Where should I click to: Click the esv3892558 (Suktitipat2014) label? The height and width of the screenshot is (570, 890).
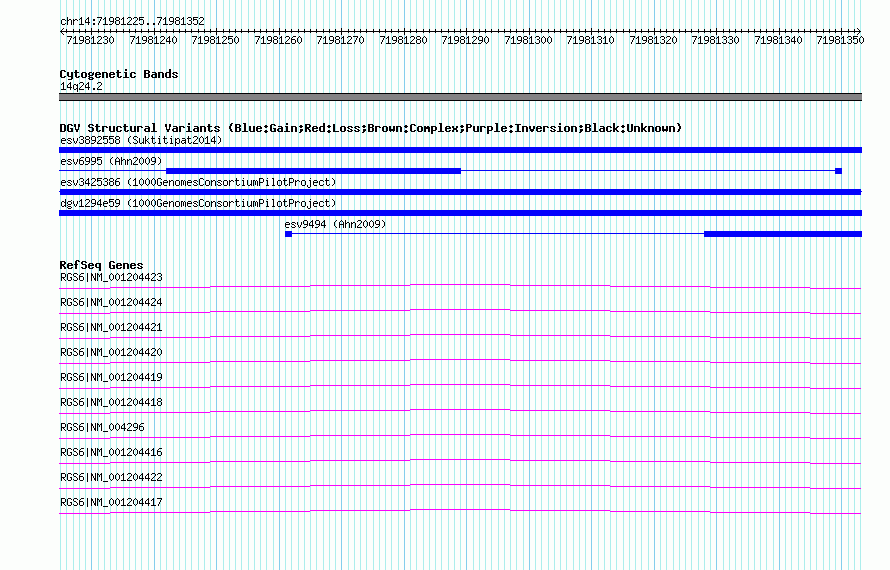(x=141, y=140)
